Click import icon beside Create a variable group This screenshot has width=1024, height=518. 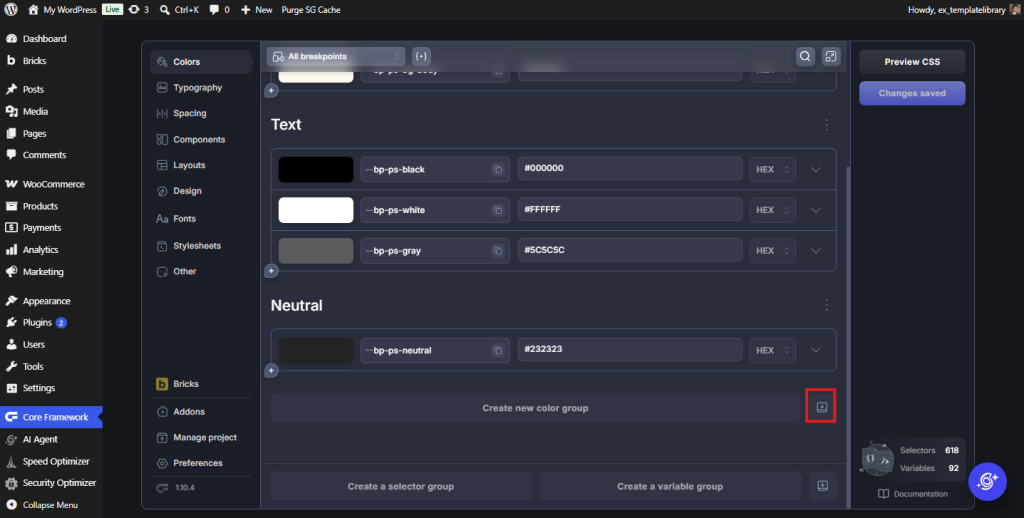pos(823,486)
